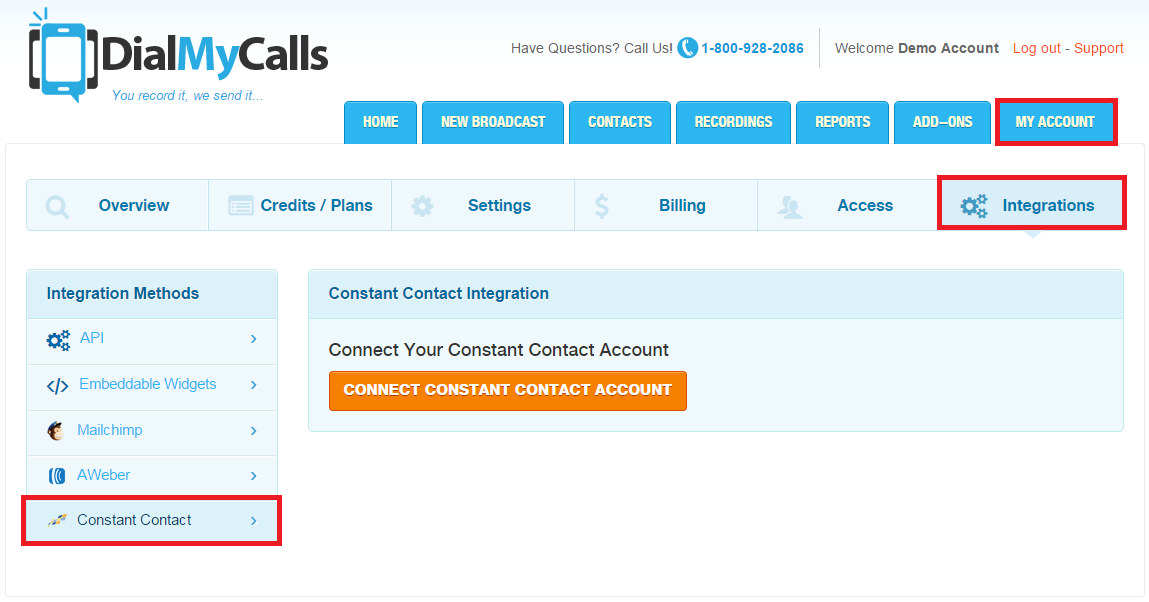This screenshot has height=602, width=1149.
Task: Click the API gears icon in sidebar
Action: 58,340
